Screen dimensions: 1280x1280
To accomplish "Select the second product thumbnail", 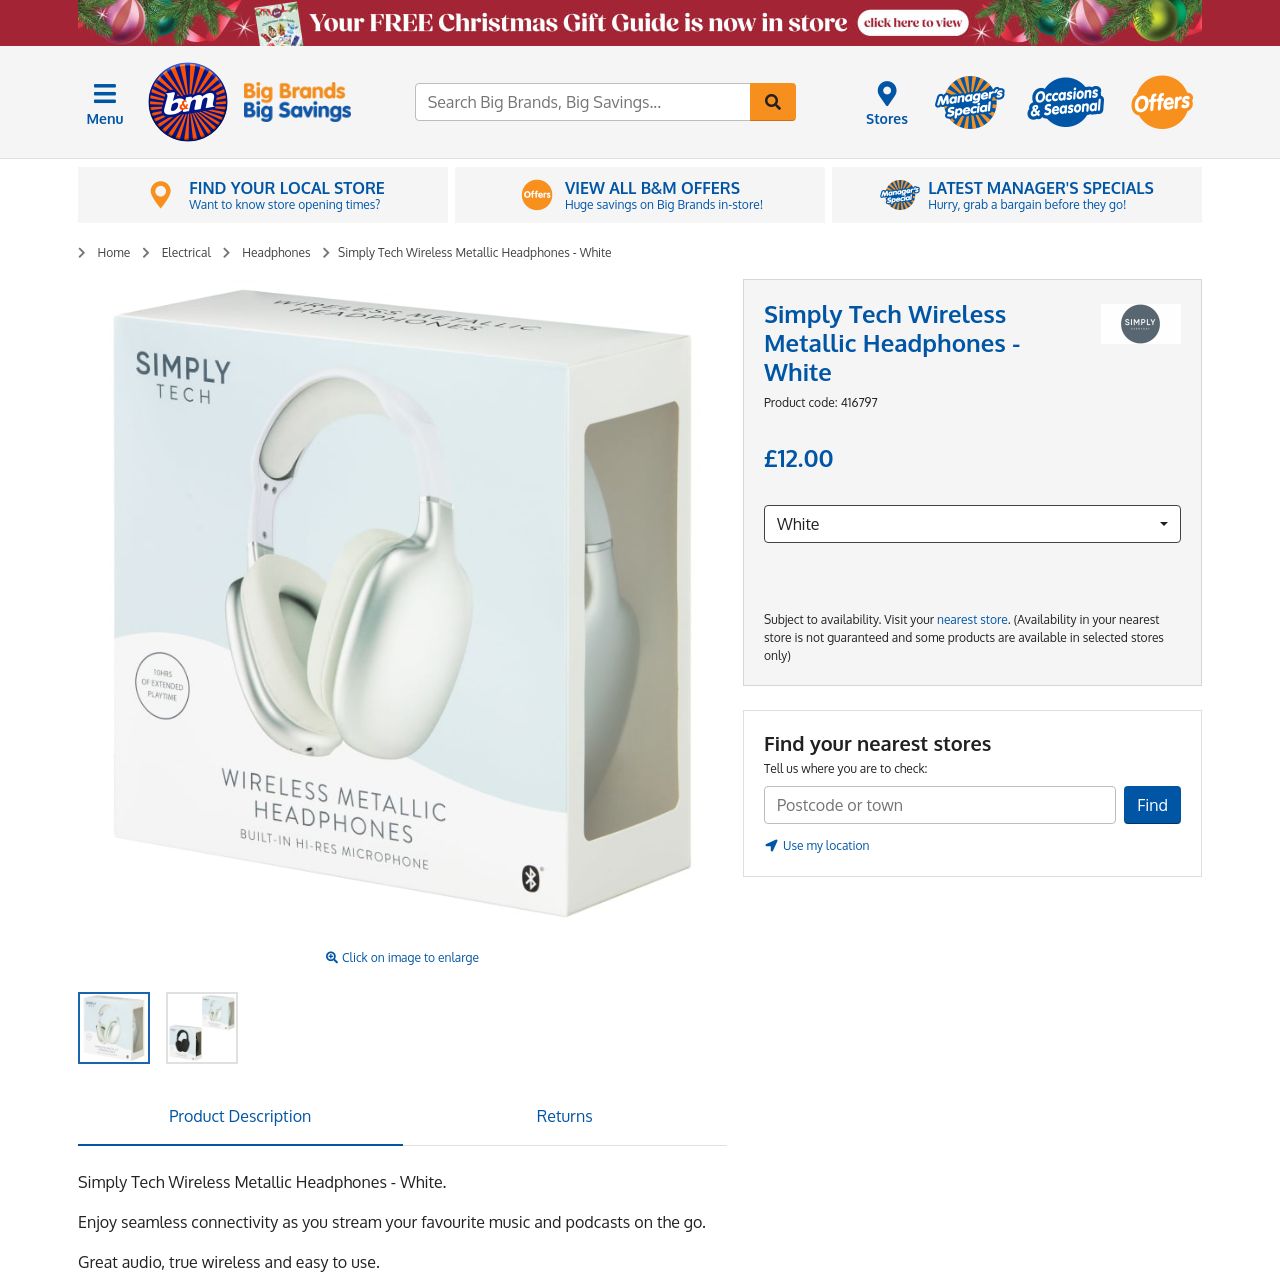I will [x=202, y=1028].
